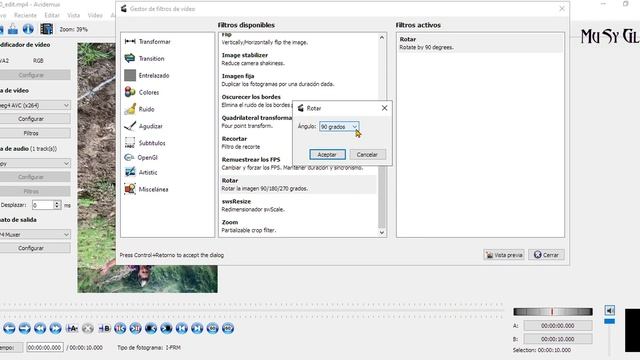Open the Colores filter category
The height and width of the screenshot is (360, 640).
tap(142, 92)
